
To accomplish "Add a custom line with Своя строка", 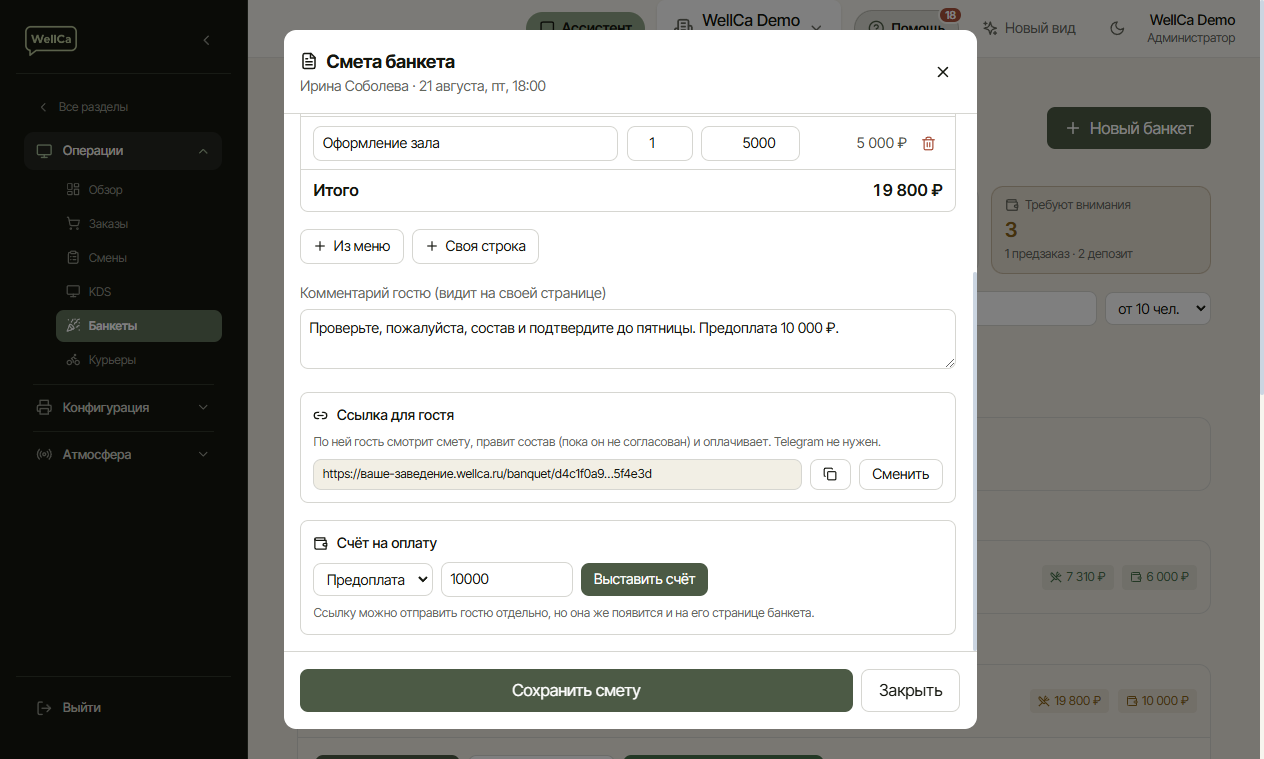I will 475,246.
